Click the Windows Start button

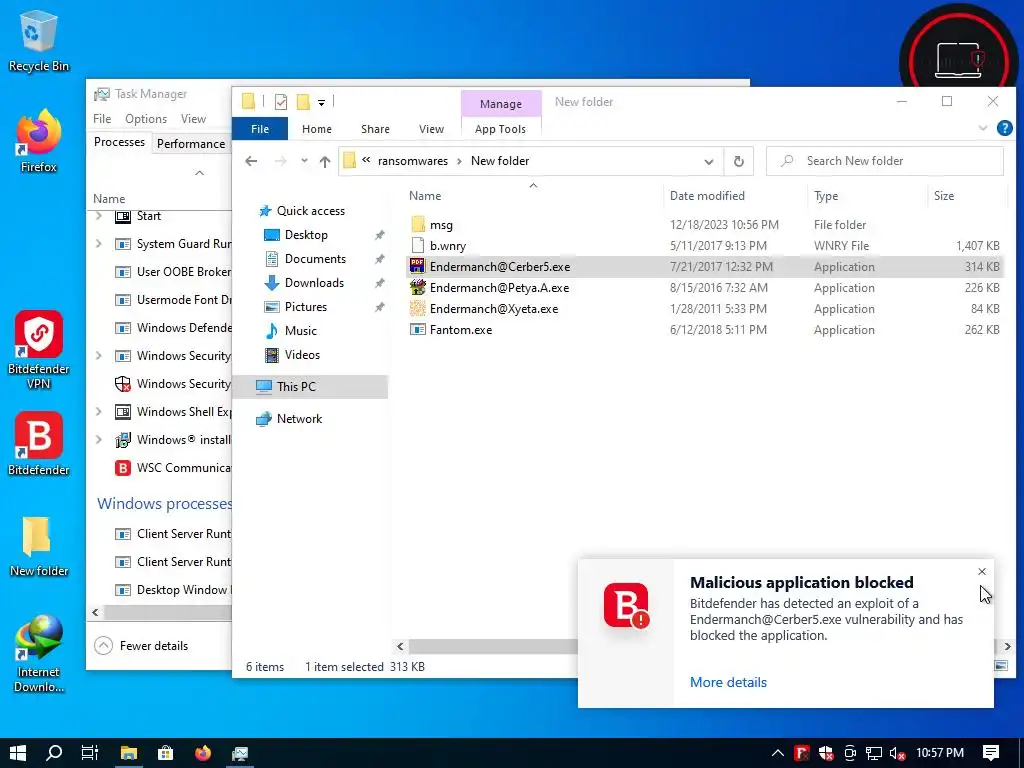tap(18, 753)
